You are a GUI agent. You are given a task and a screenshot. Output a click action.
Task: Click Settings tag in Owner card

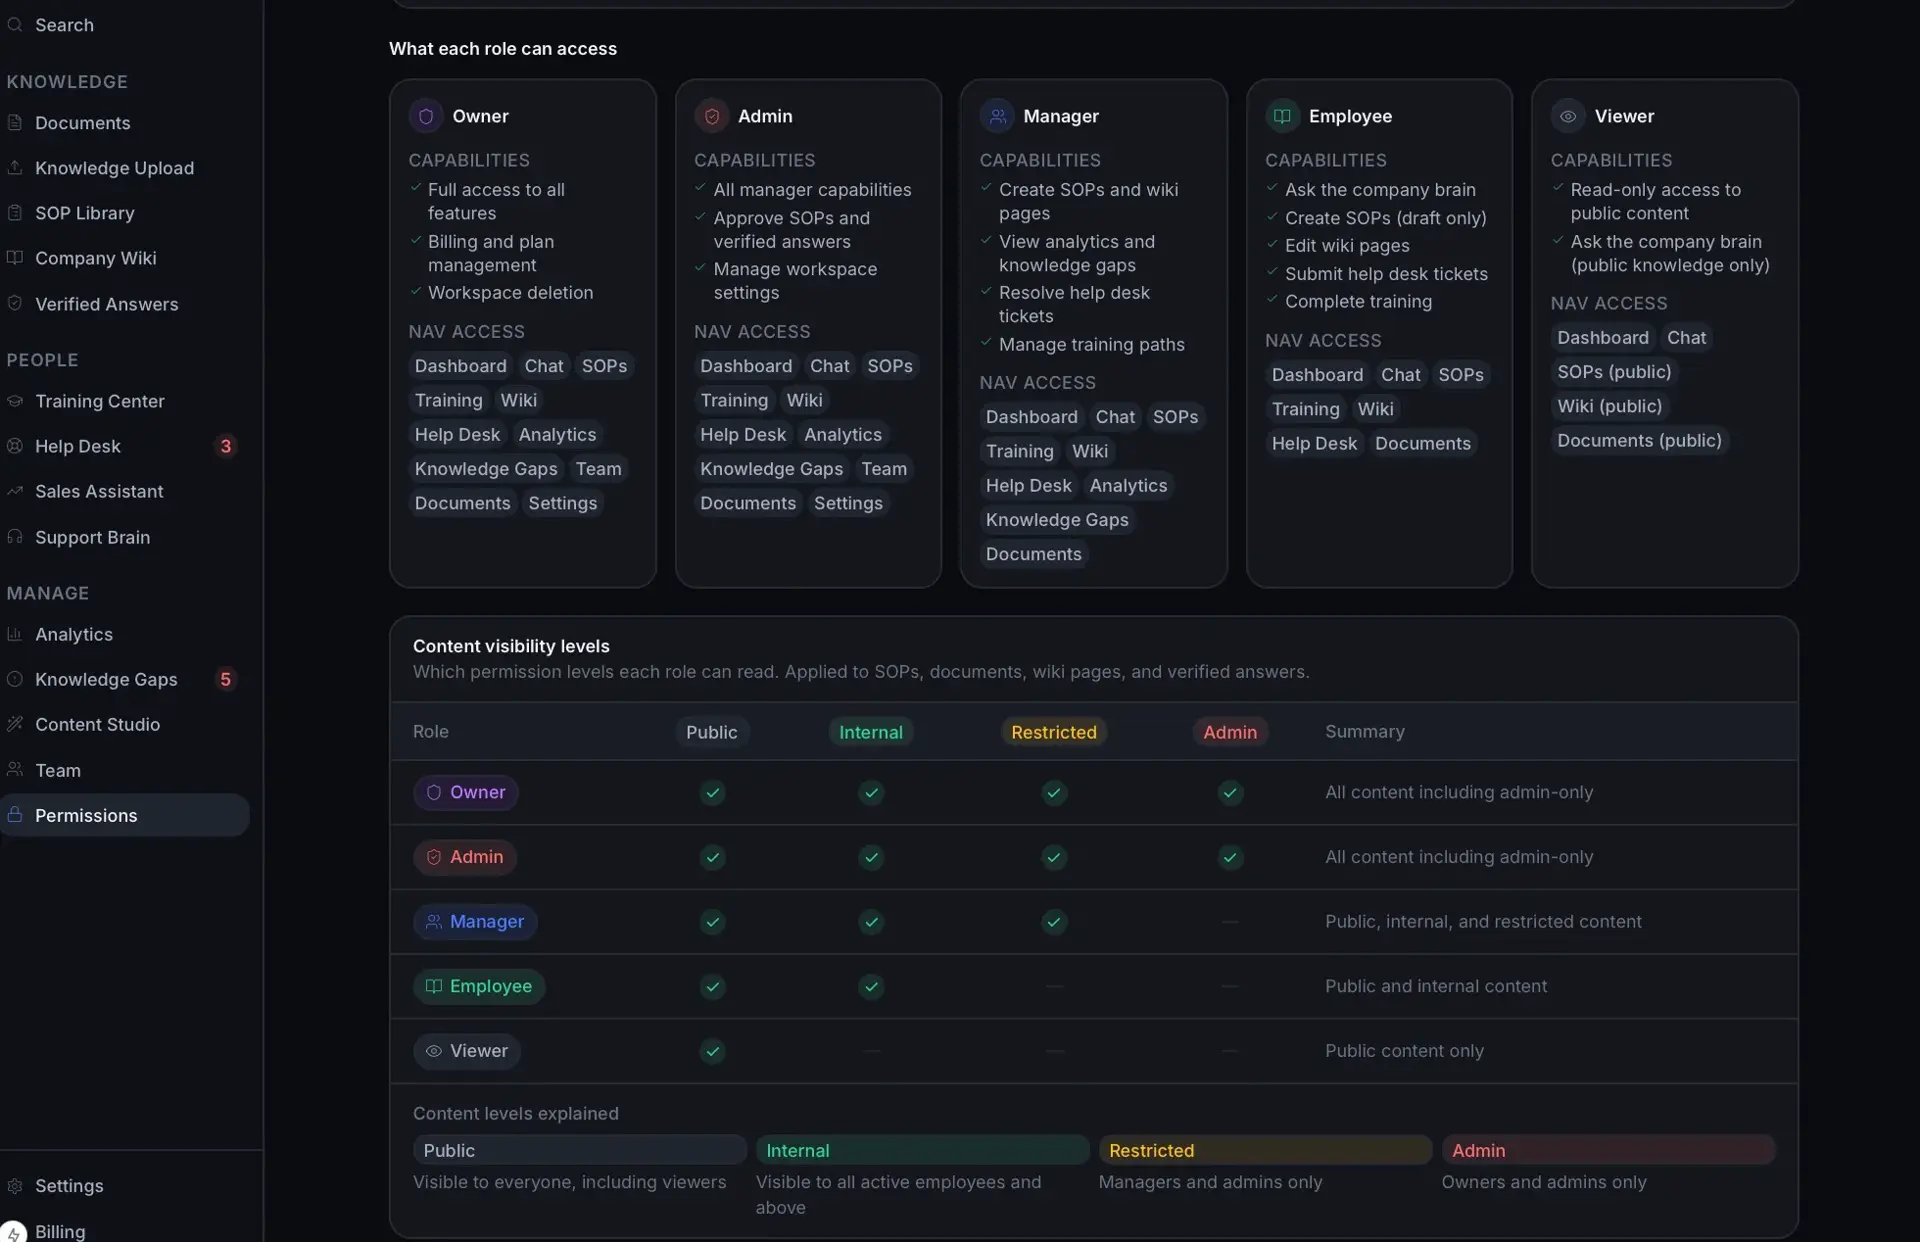tap(563, 503)
